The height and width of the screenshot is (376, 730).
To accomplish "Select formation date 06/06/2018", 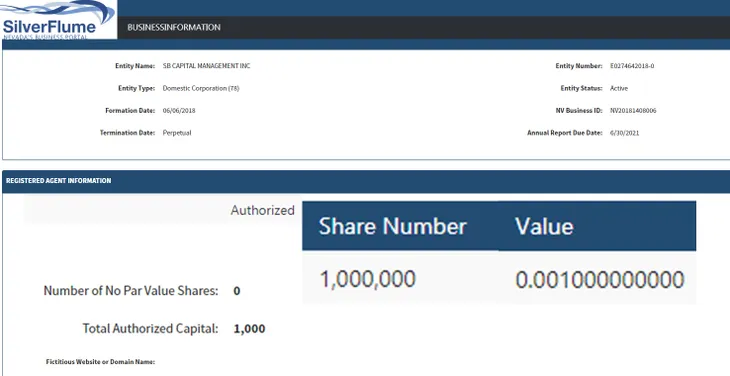I will coord(179,111).
